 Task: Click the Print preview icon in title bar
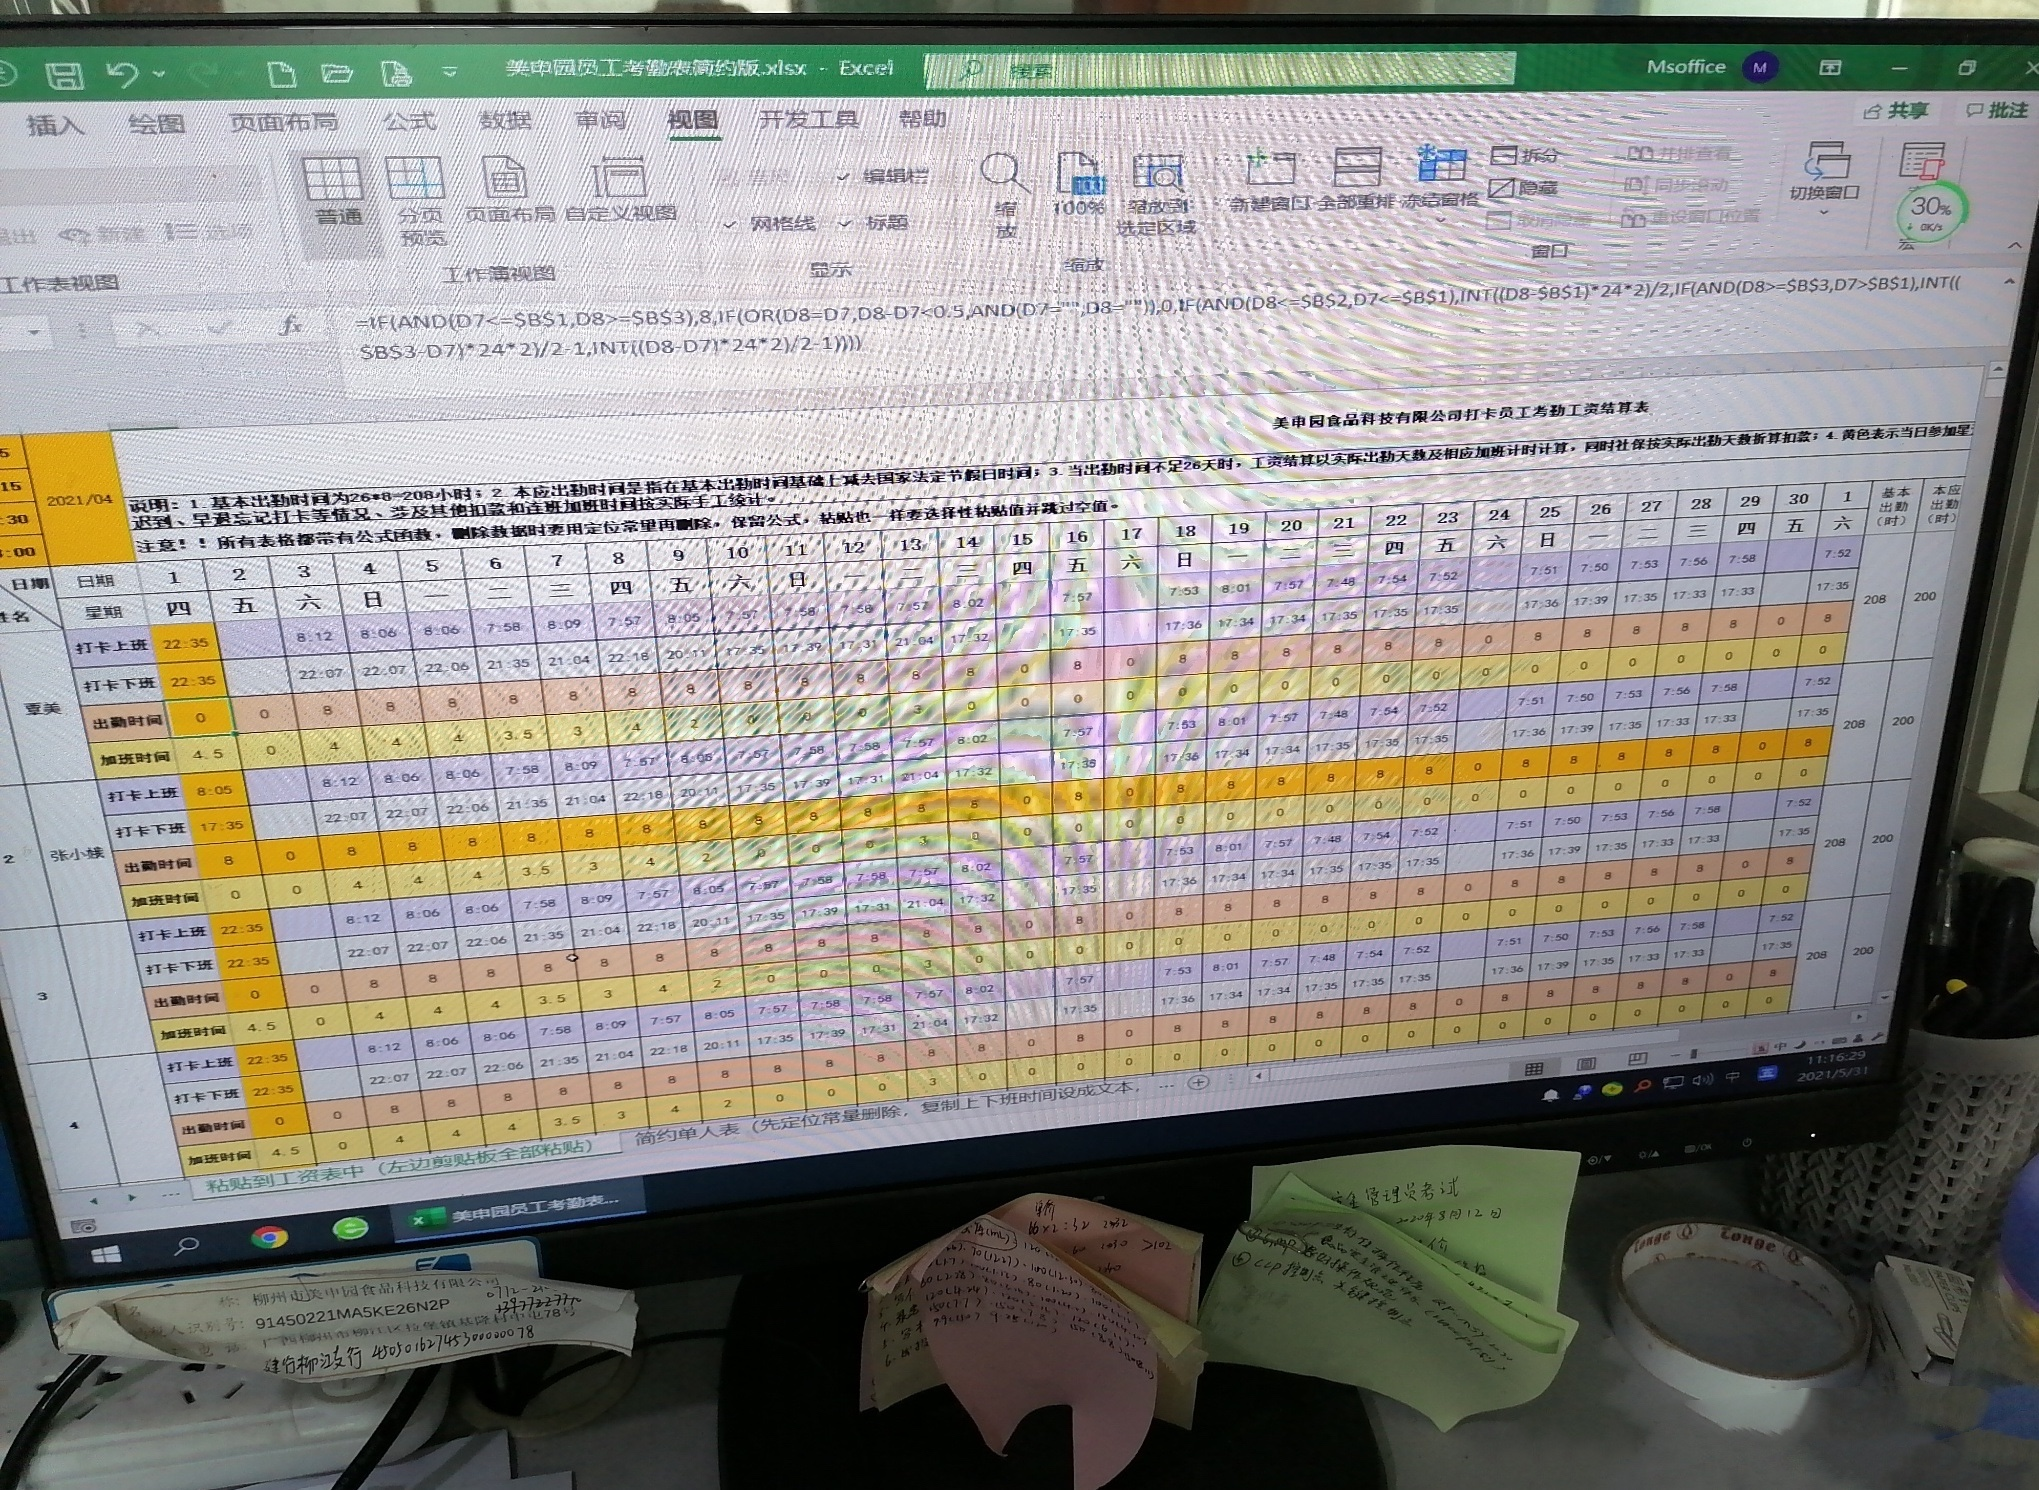click(396, 73)
